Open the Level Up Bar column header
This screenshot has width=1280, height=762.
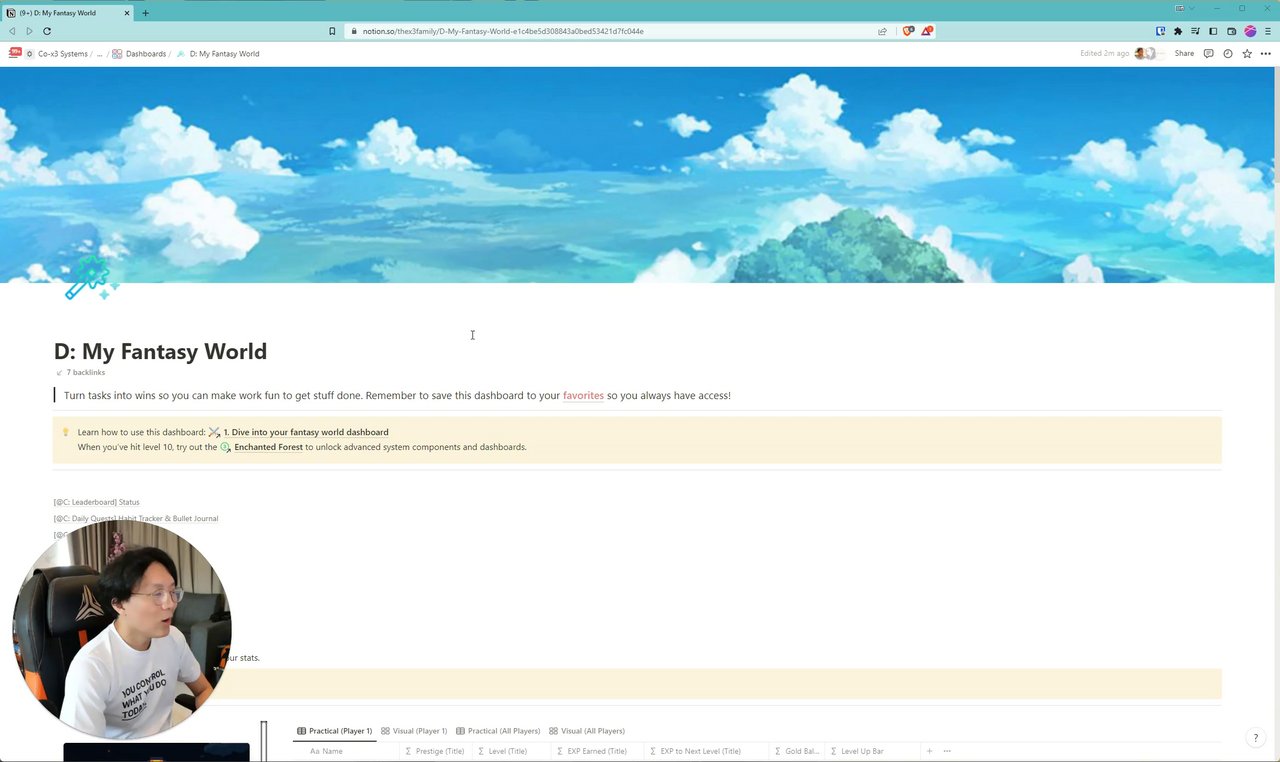point(857,751)
